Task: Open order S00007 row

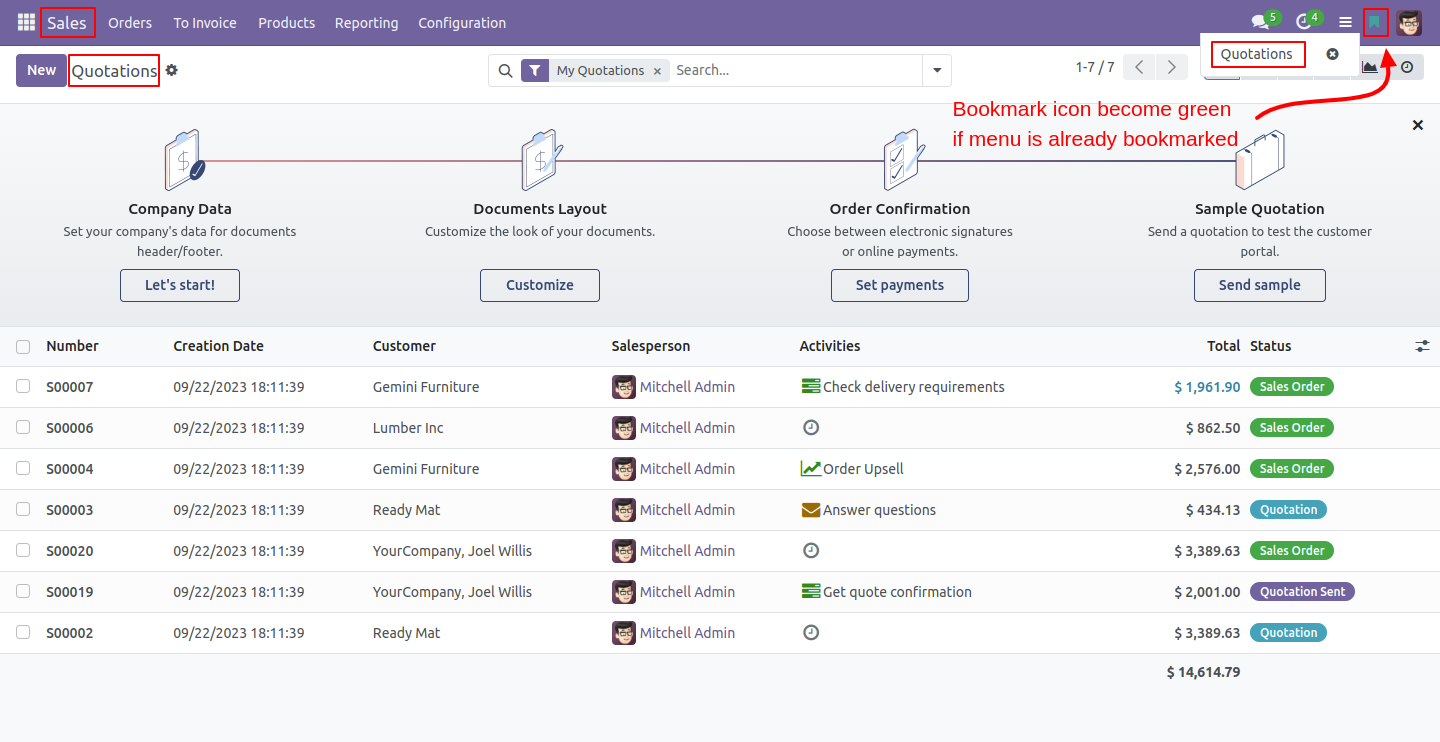Action: click(720, 387)
